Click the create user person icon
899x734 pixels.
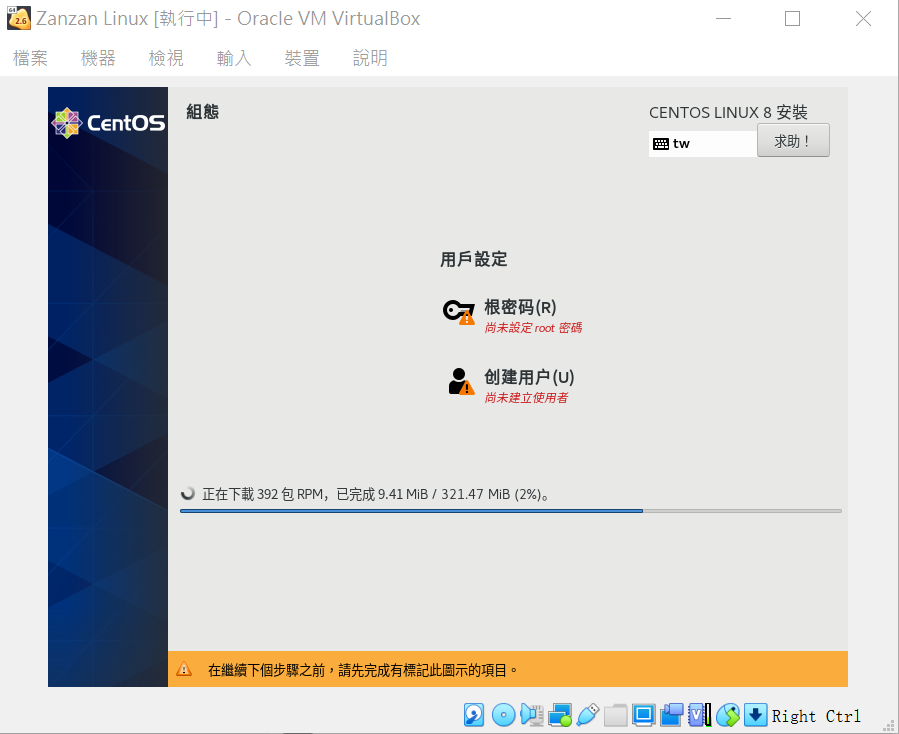click(x=460, y=381)
